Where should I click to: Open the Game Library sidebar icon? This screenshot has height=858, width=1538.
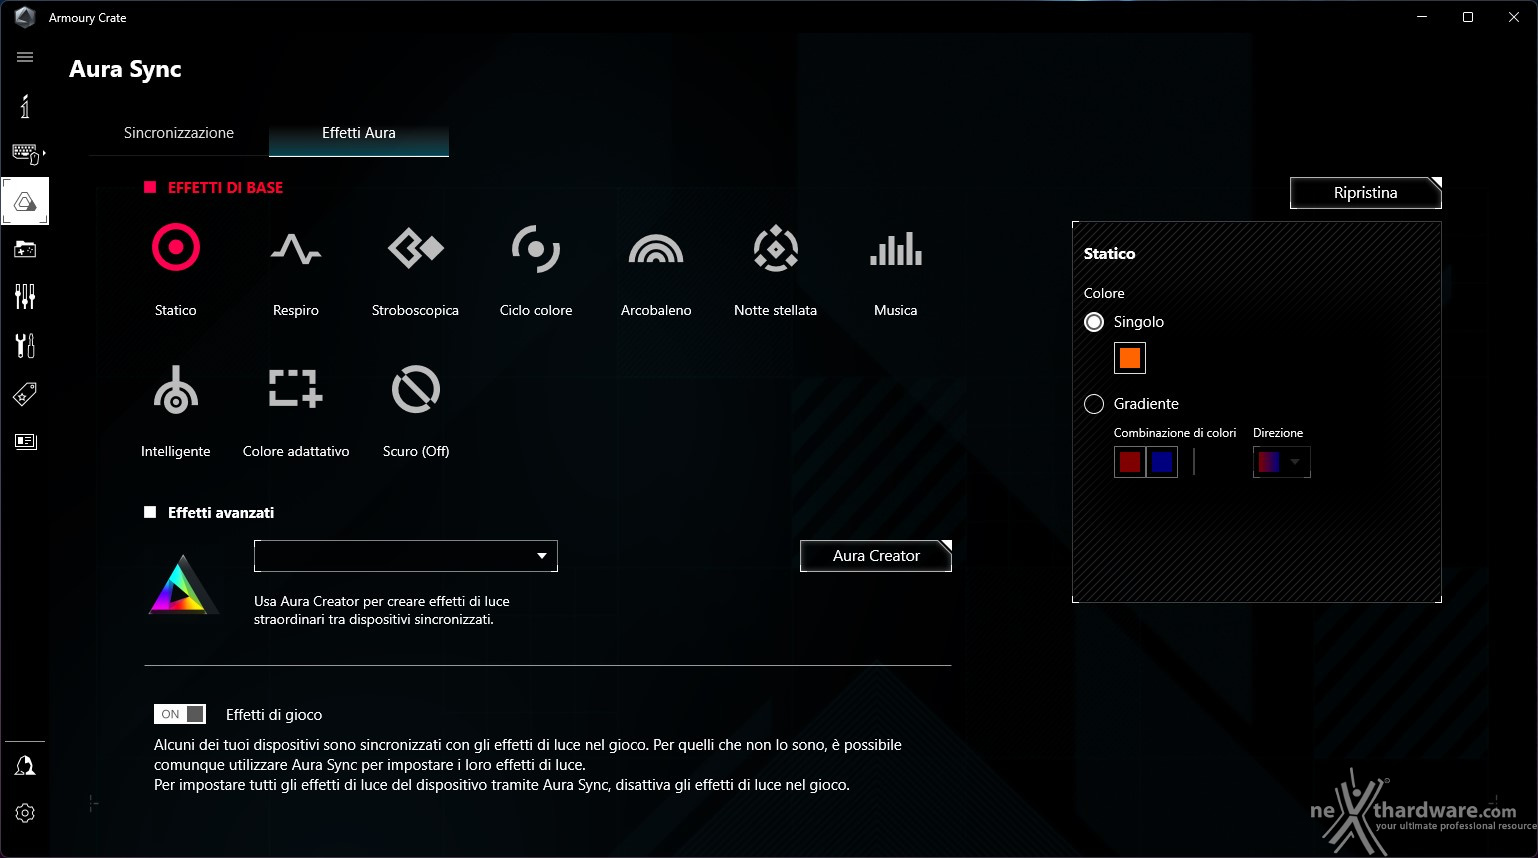tap(25, 249)
